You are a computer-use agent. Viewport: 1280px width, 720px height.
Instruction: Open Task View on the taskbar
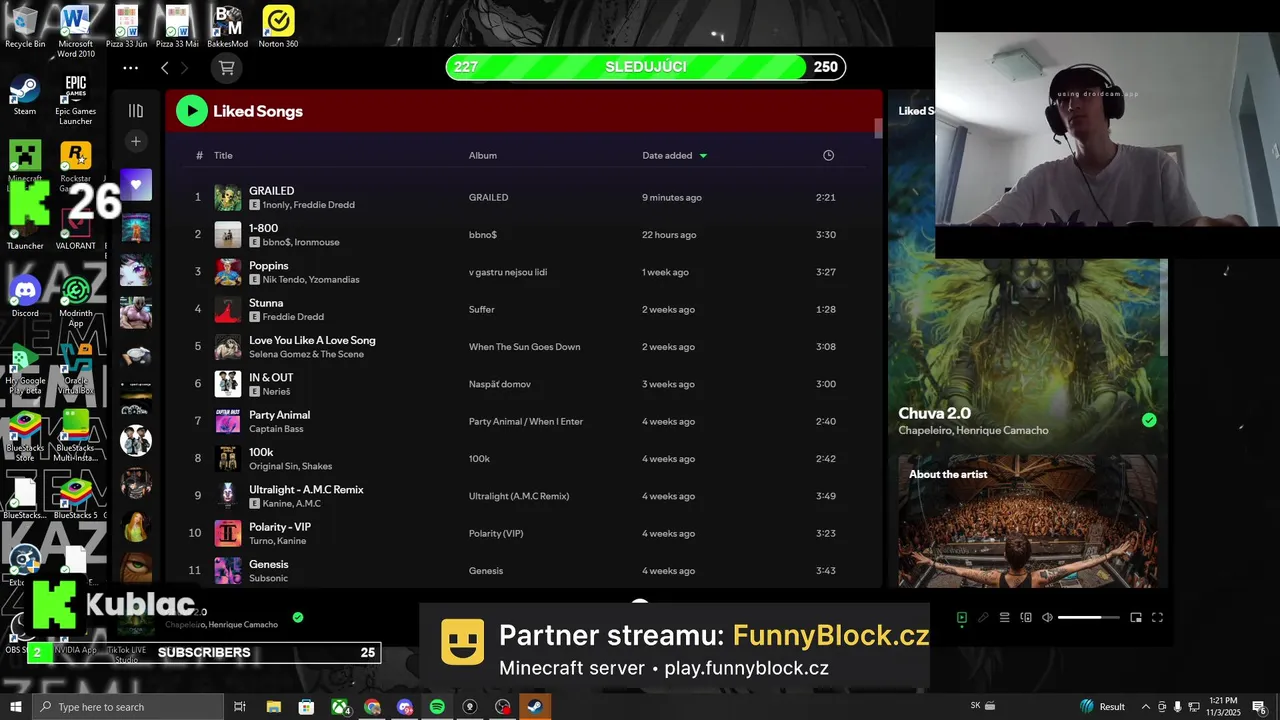click(240, 707)
